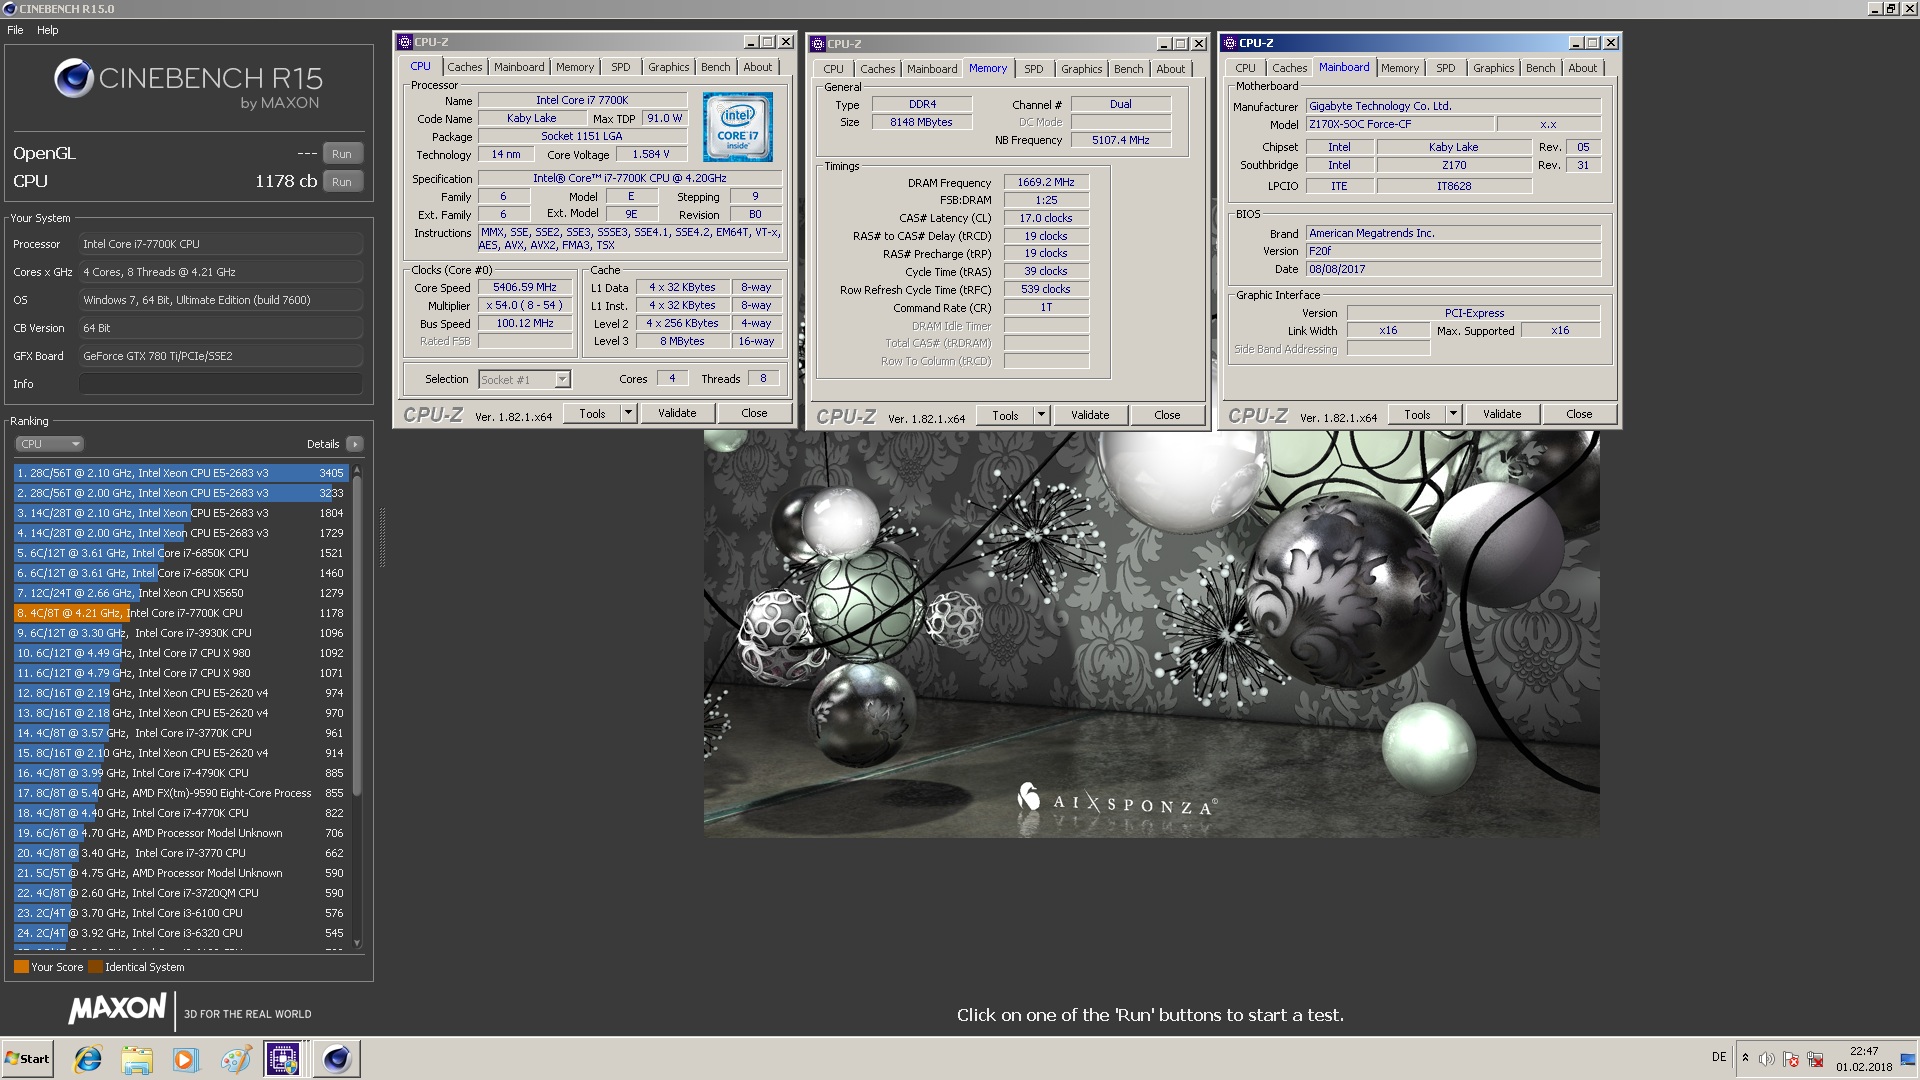Run the CPU benchmark

(x=342, y=182)
